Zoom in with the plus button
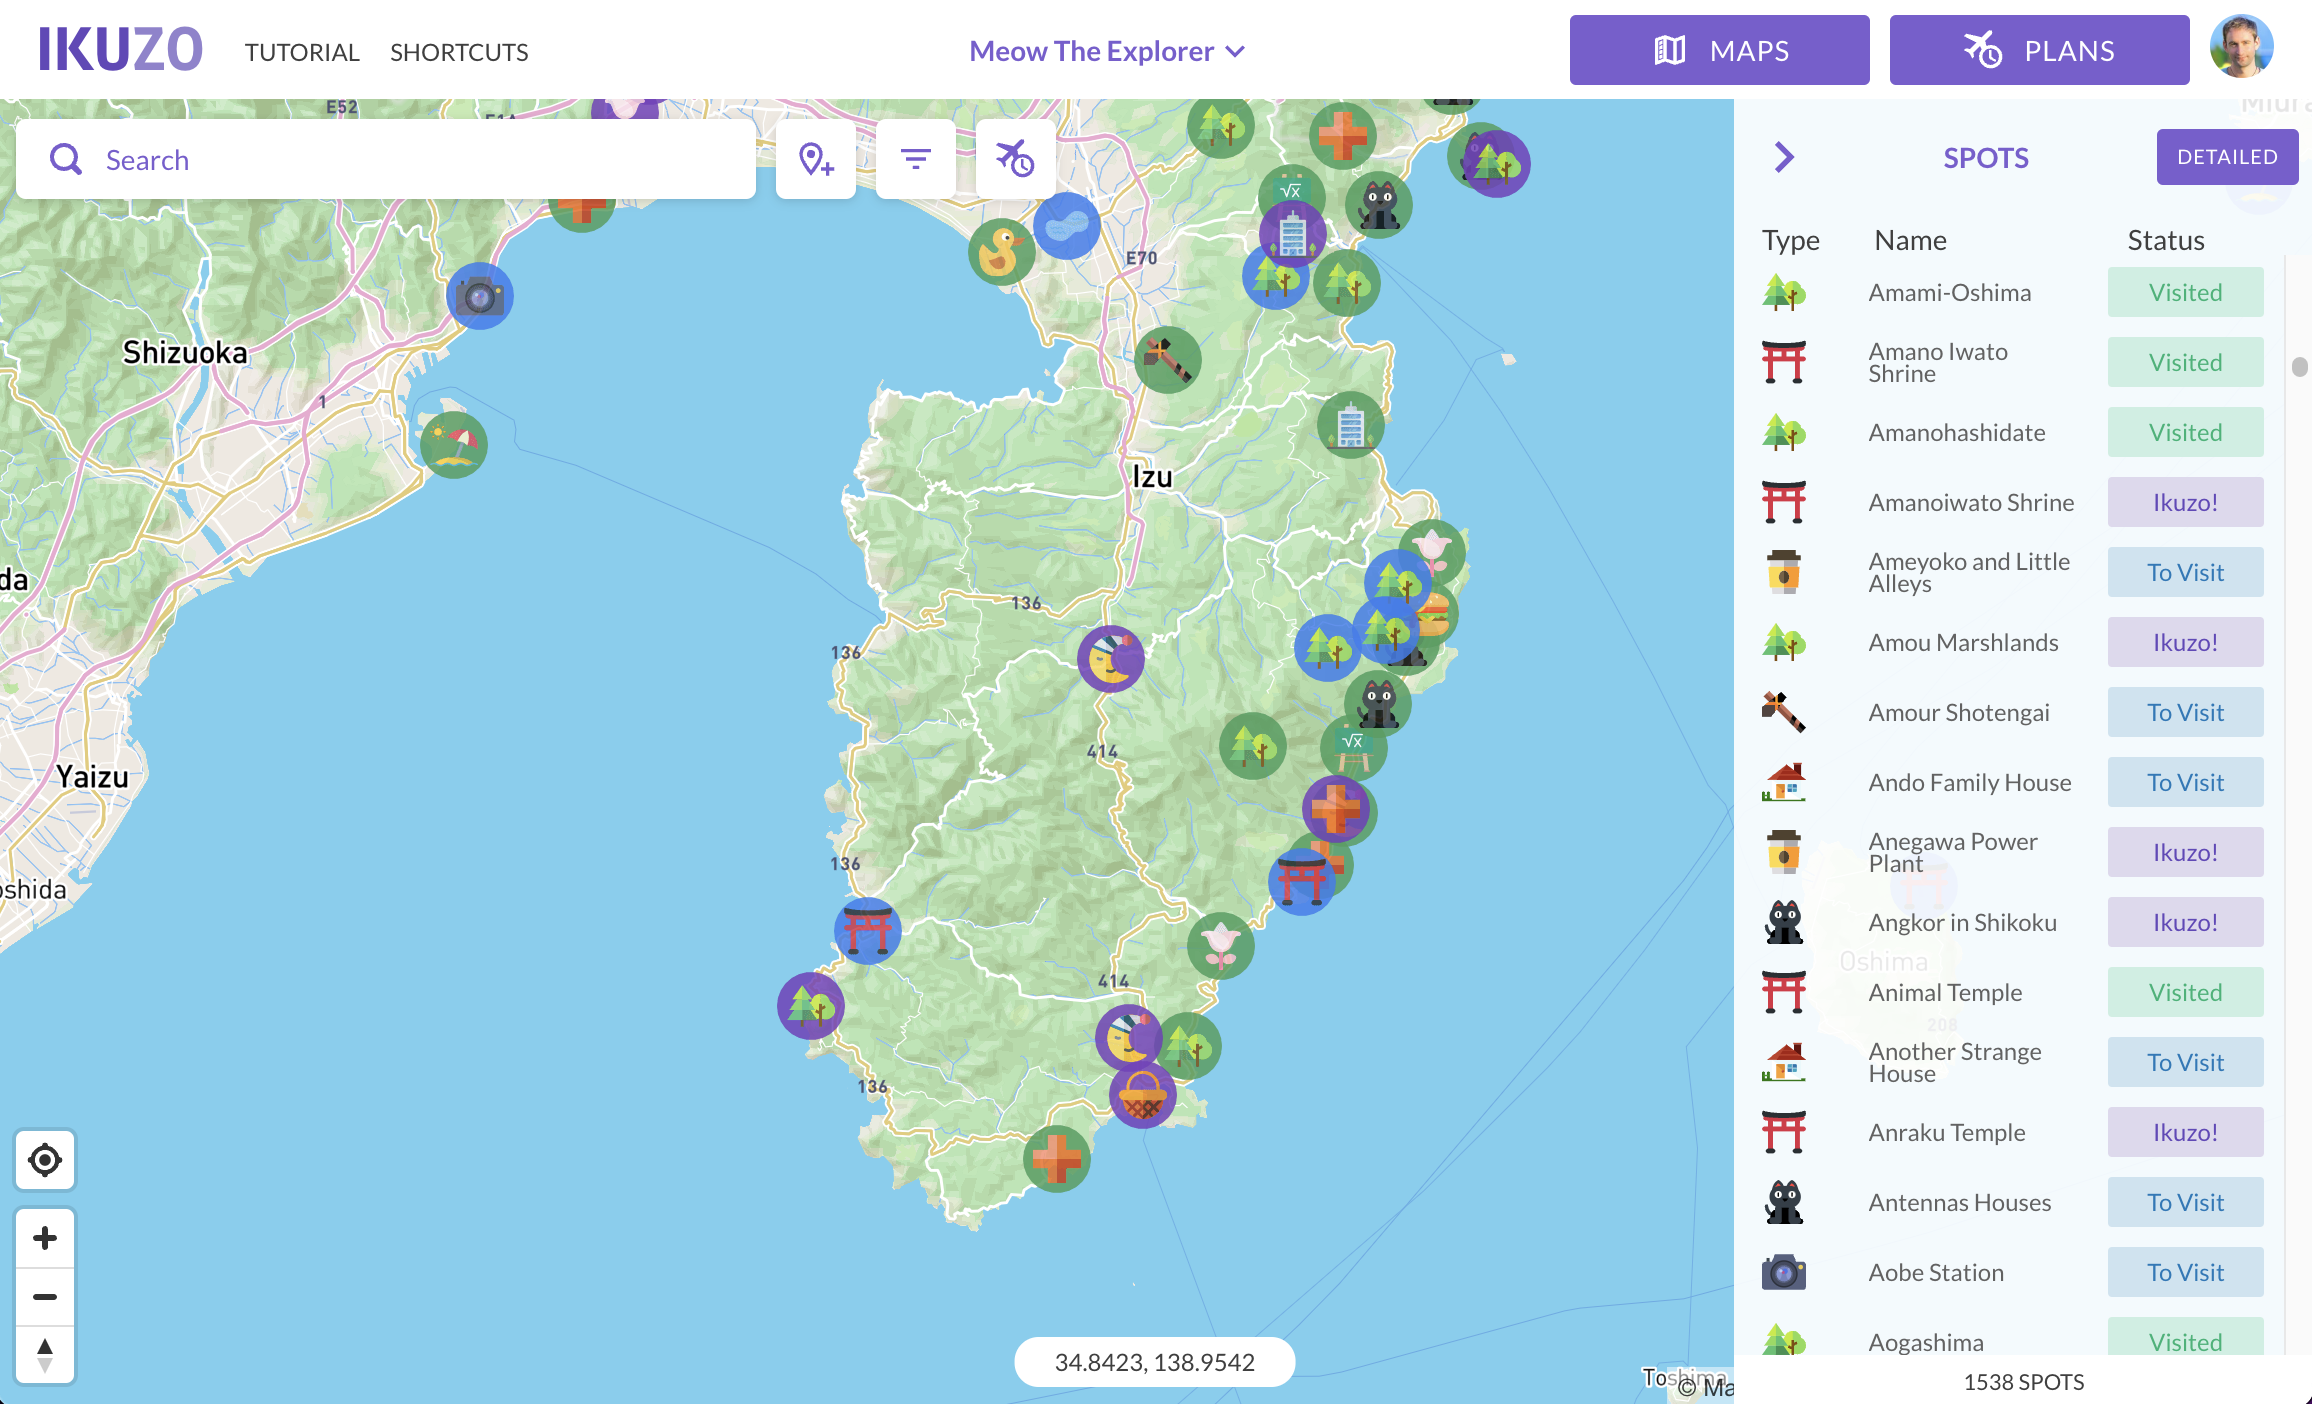Screen dimensions: 2312x1404 (45, 1238)
